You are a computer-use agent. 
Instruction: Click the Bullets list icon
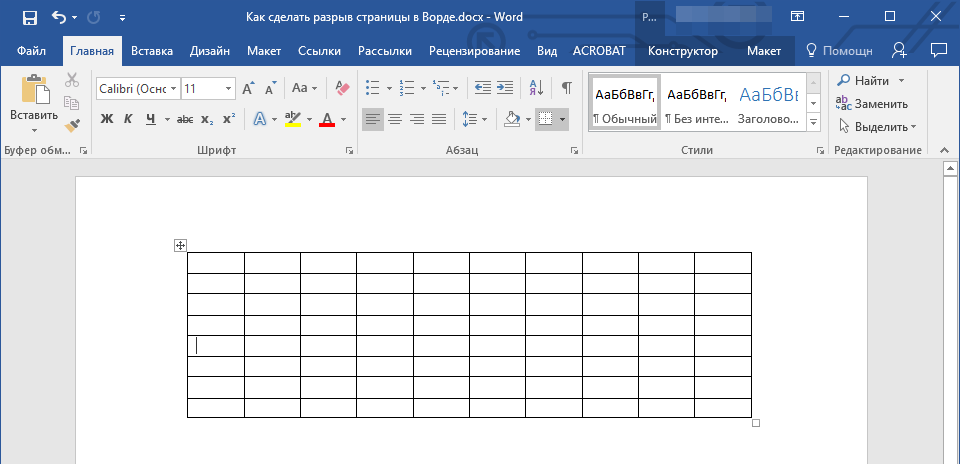click(x=373, y=89)
